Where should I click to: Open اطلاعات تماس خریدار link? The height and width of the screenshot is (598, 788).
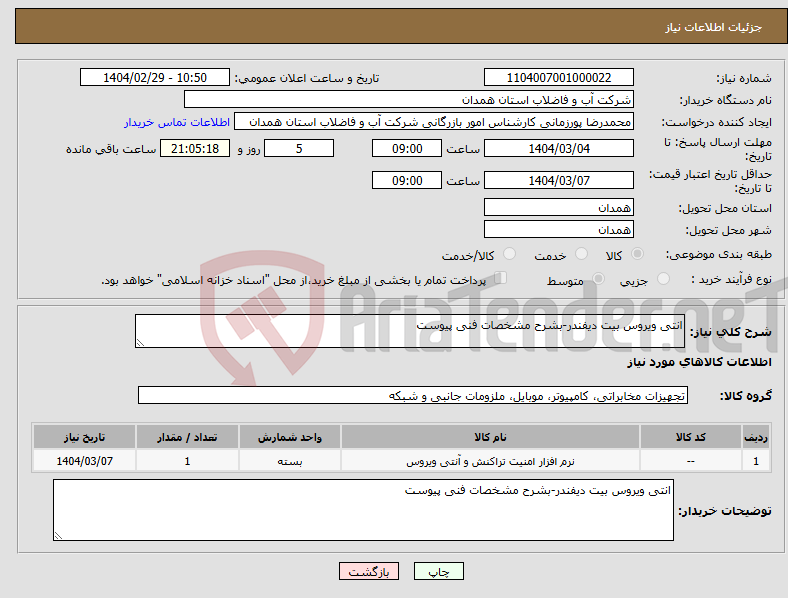(177, 122)
